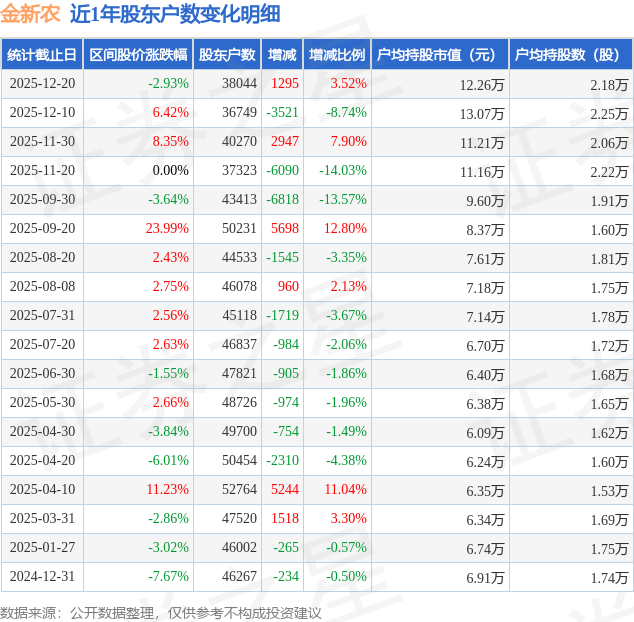This screenshot has height=622, width=634.
Task: Select the -14.03% change ratio cell
Action: coord(343,171)
